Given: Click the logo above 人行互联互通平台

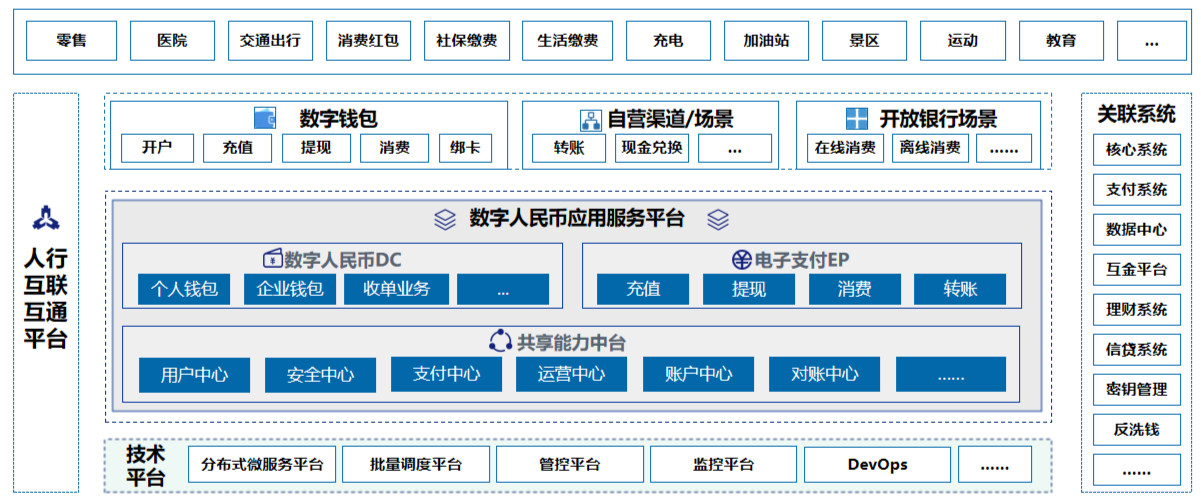Looking at the screenshot, I should [x=46, y=216].
